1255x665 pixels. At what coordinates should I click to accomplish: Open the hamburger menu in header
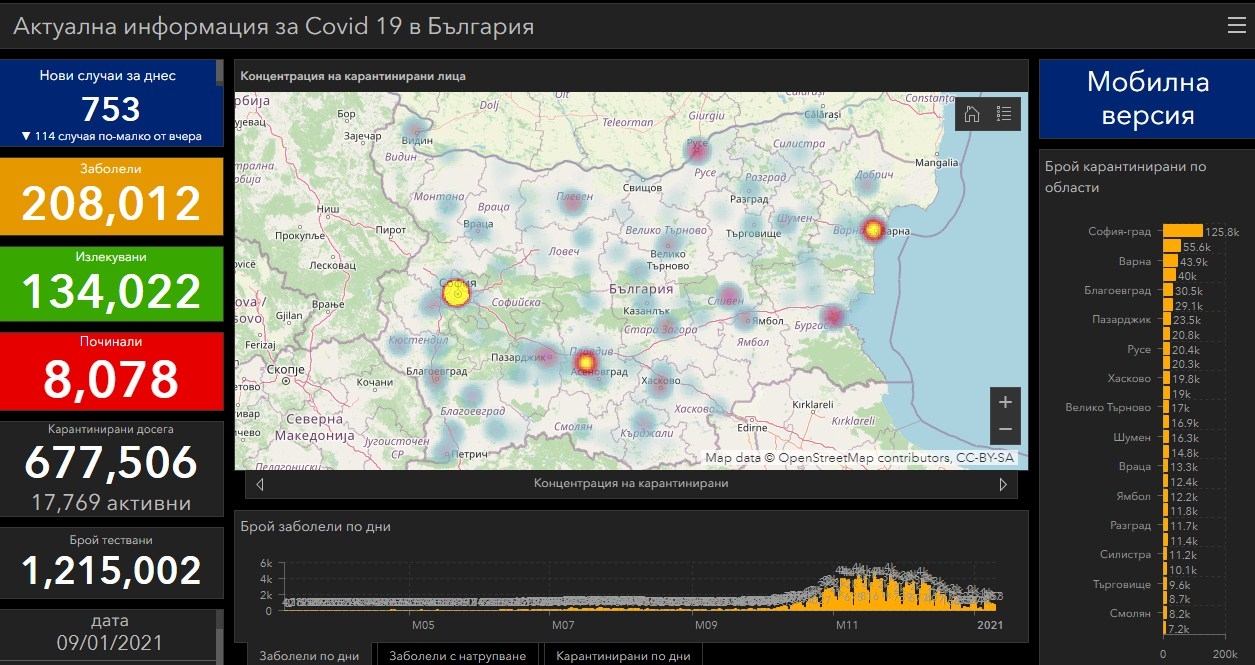pyautogui.click(x=1236, y=26)
